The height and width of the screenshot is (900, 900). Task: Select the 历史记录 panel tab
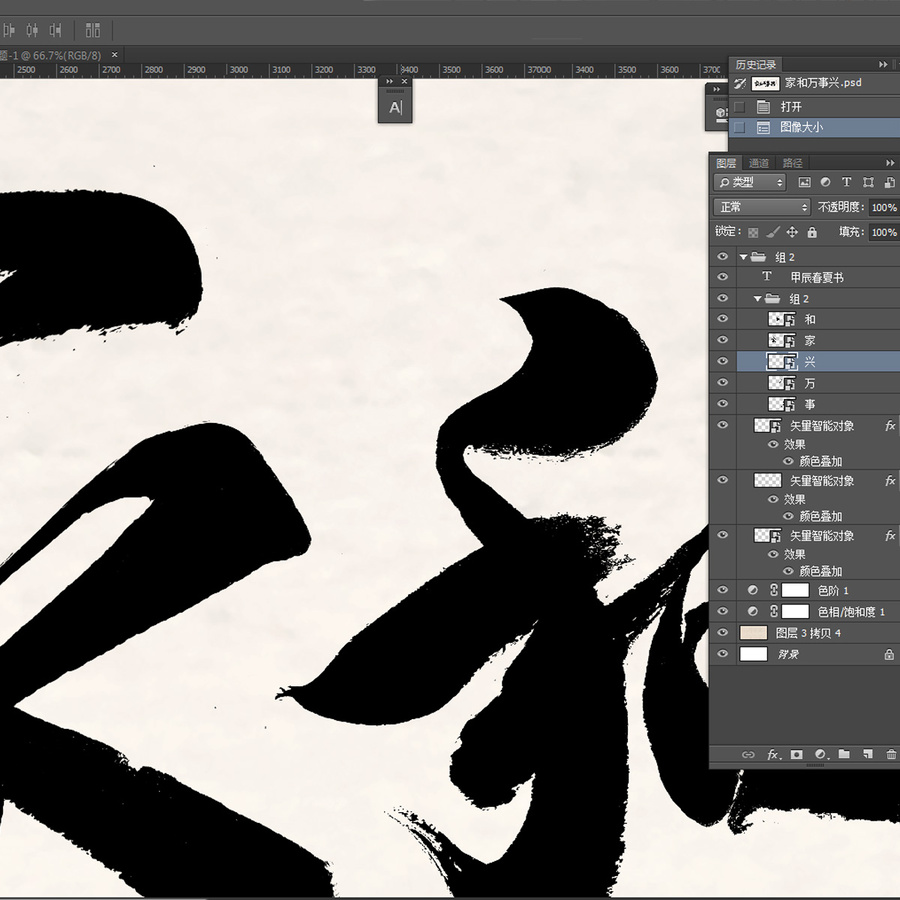coord(756,64)
